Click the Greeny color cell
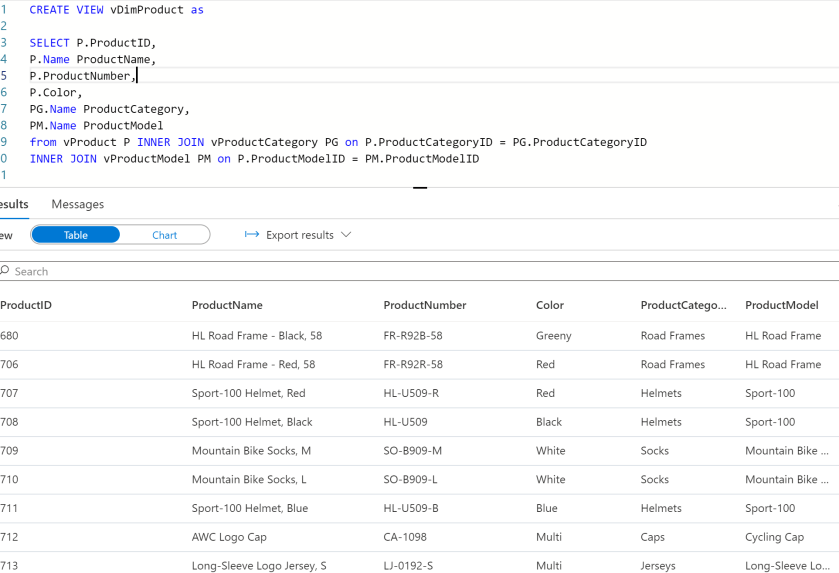Image resolution: width=839 pixels, height=573 pixels. 554,335
